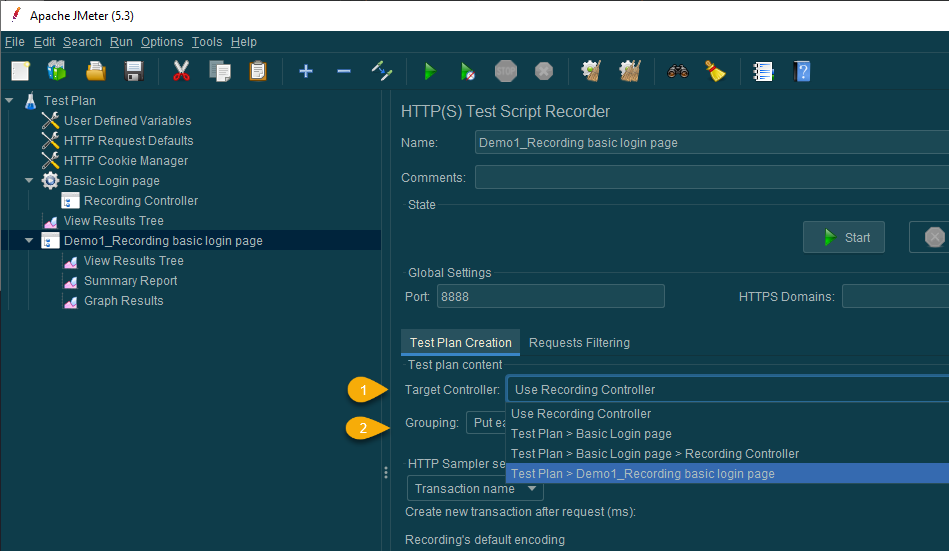Open a test plan file via folder icon
Viewport: 949px width, 551px height.
pos(96,71)
